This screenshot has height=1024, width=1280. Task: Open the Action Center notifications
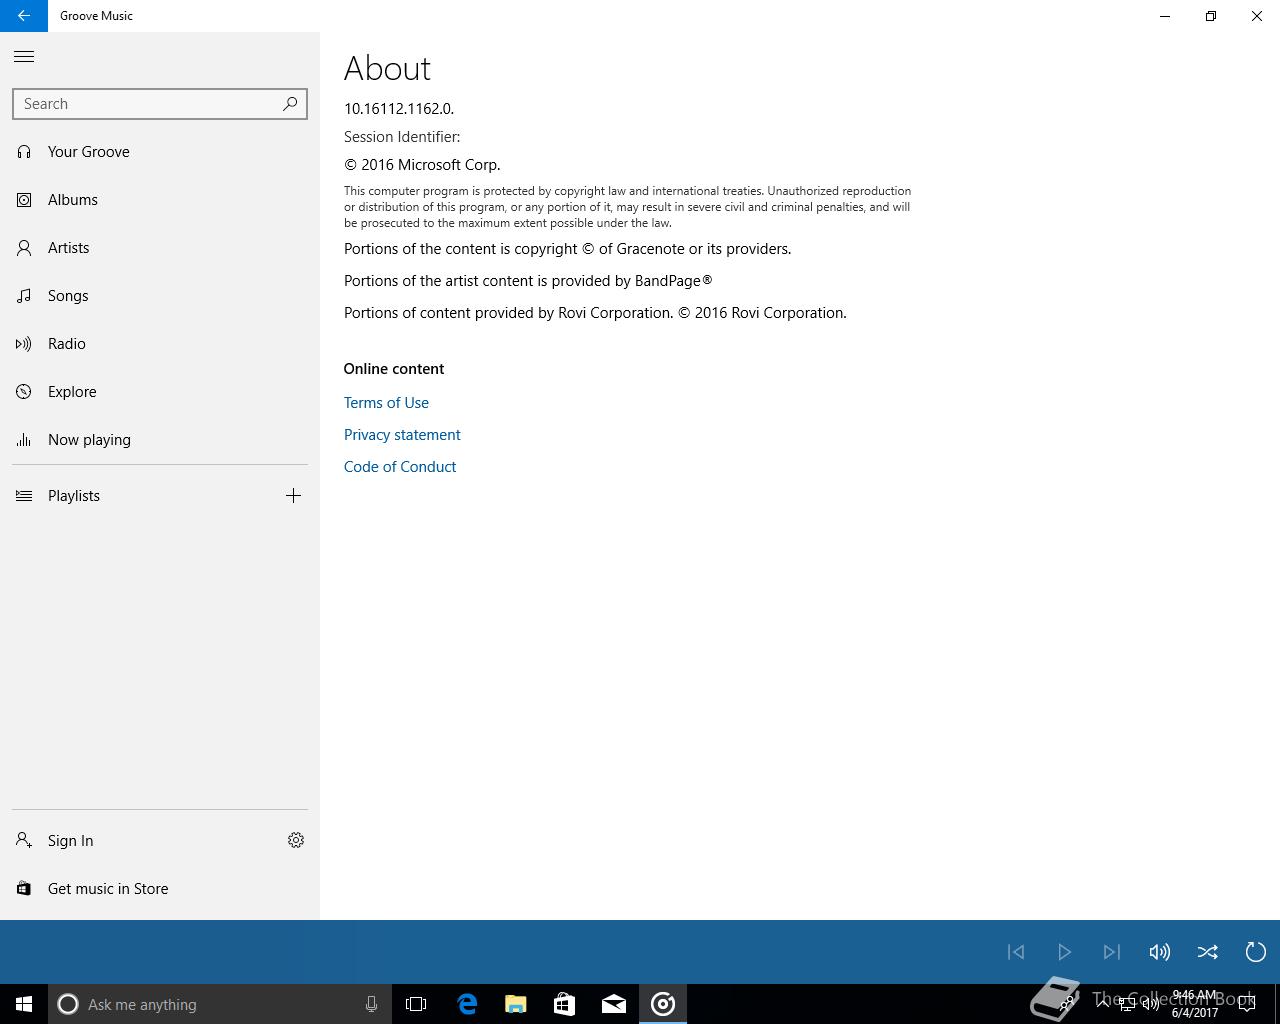tap(1247, 1004)
